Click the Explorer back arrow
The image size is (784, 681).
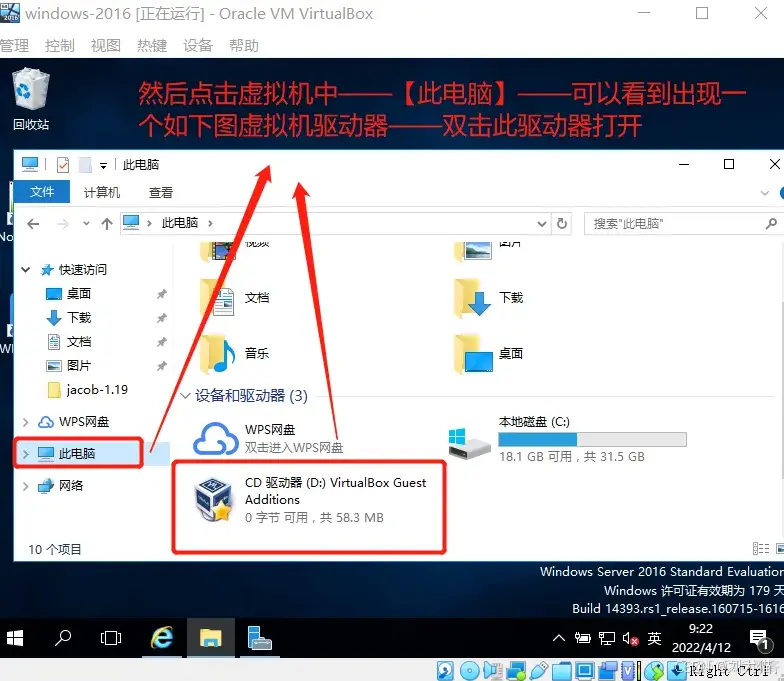tap(33, 224)
